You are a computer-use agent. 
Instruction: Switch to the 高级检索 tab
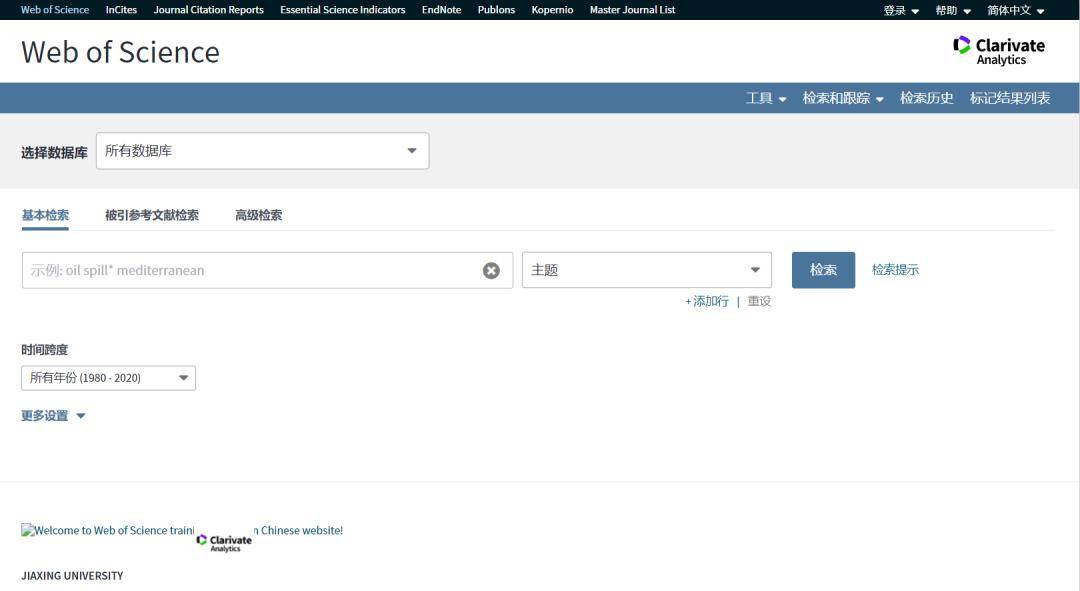tap(258, 215)
